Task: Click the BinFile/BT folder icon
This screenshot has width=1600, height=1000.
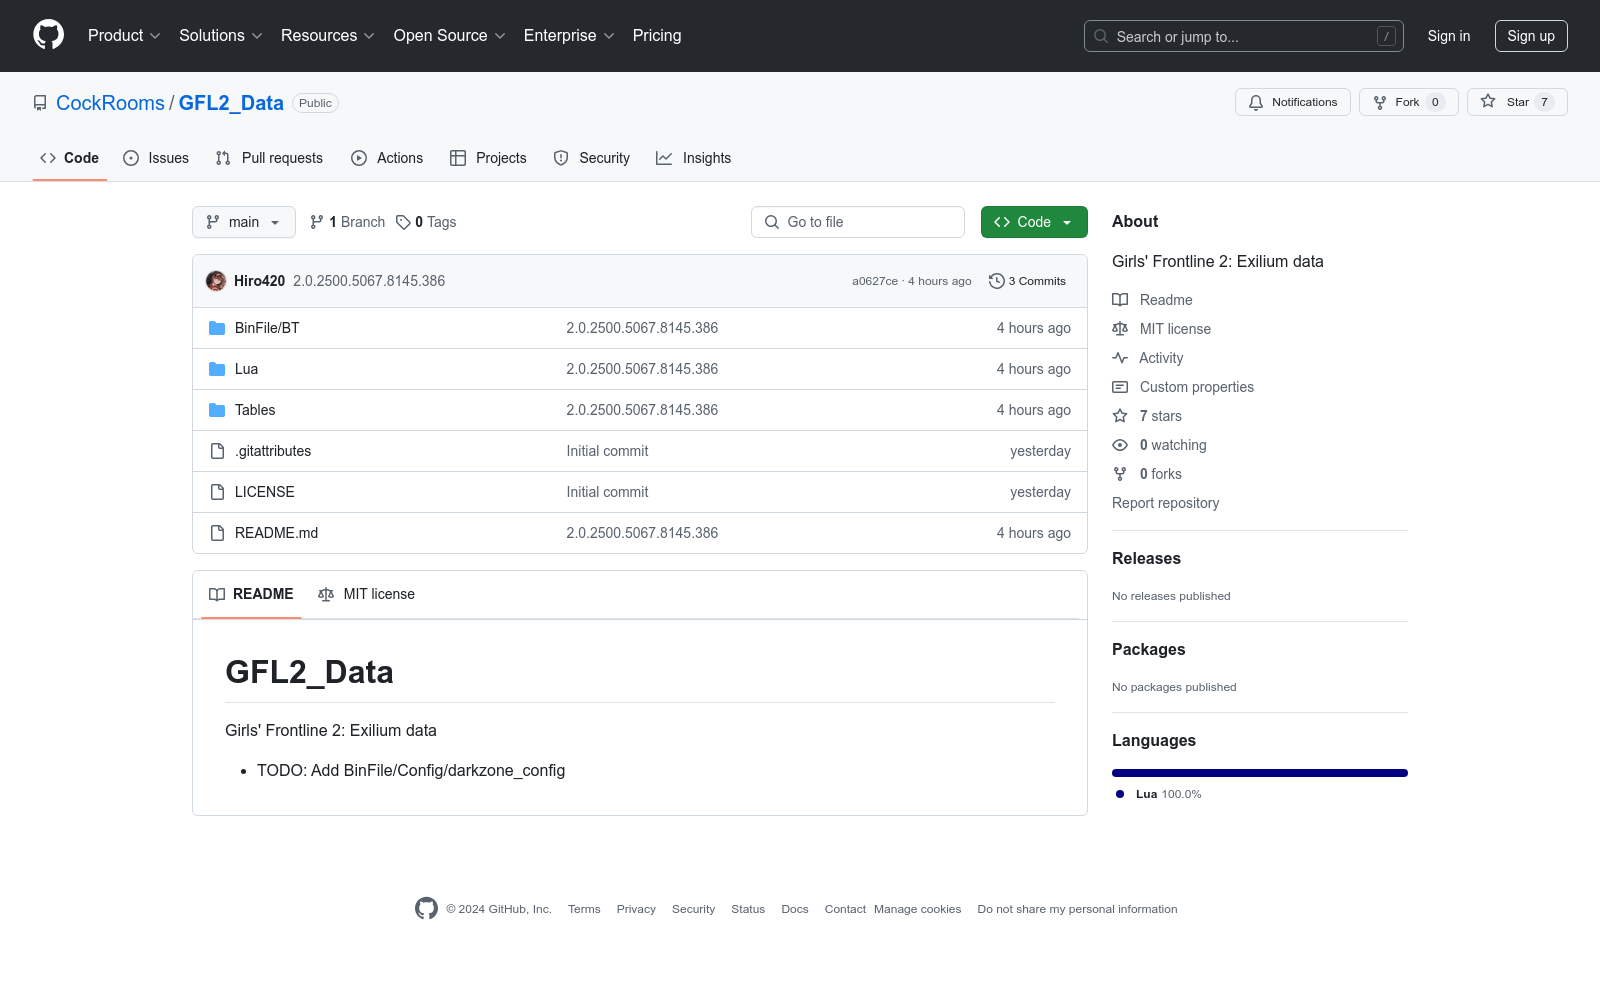Action: (x=217, y=328)
